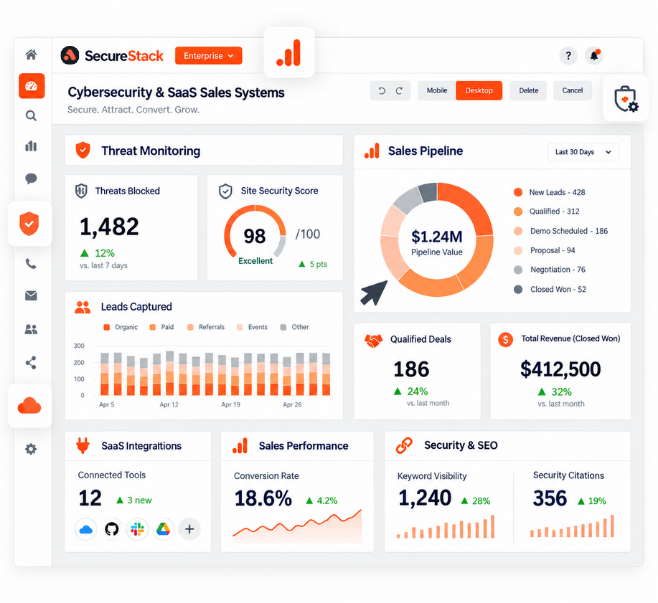Image resolution: width=658 pixels, height=603 pixels.
Task: Click the Conversion Rate line chart
Action: click(297, 526)
